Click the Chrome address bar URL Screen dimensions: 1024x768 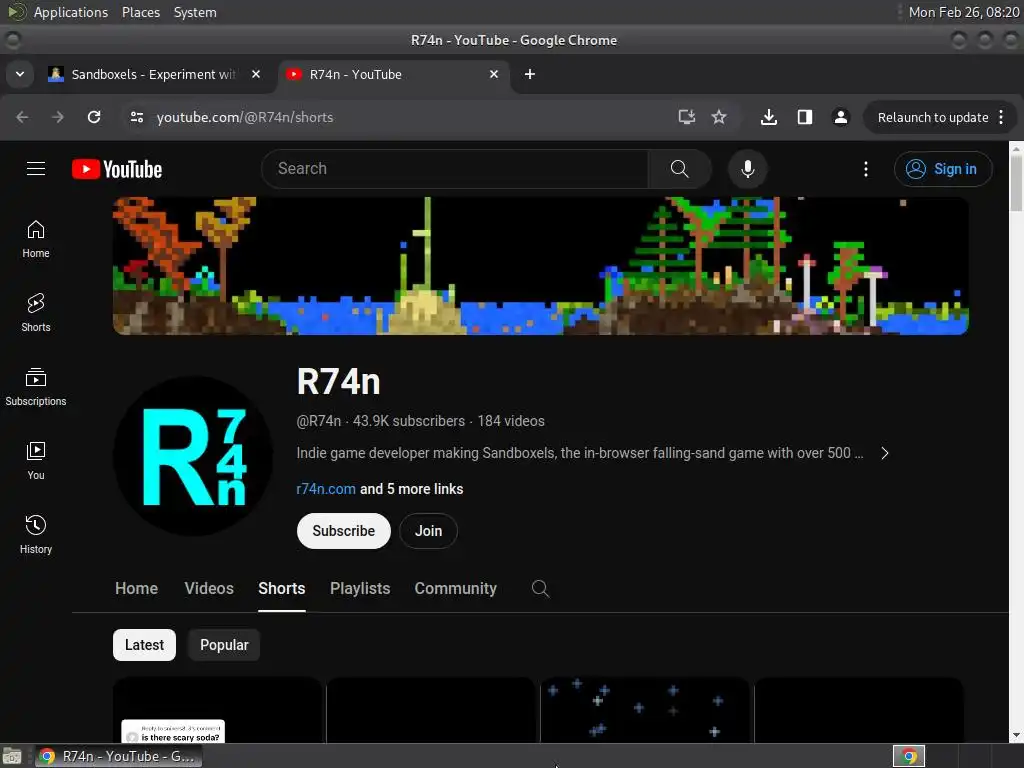pyautogui.click(x=245, y=117)
